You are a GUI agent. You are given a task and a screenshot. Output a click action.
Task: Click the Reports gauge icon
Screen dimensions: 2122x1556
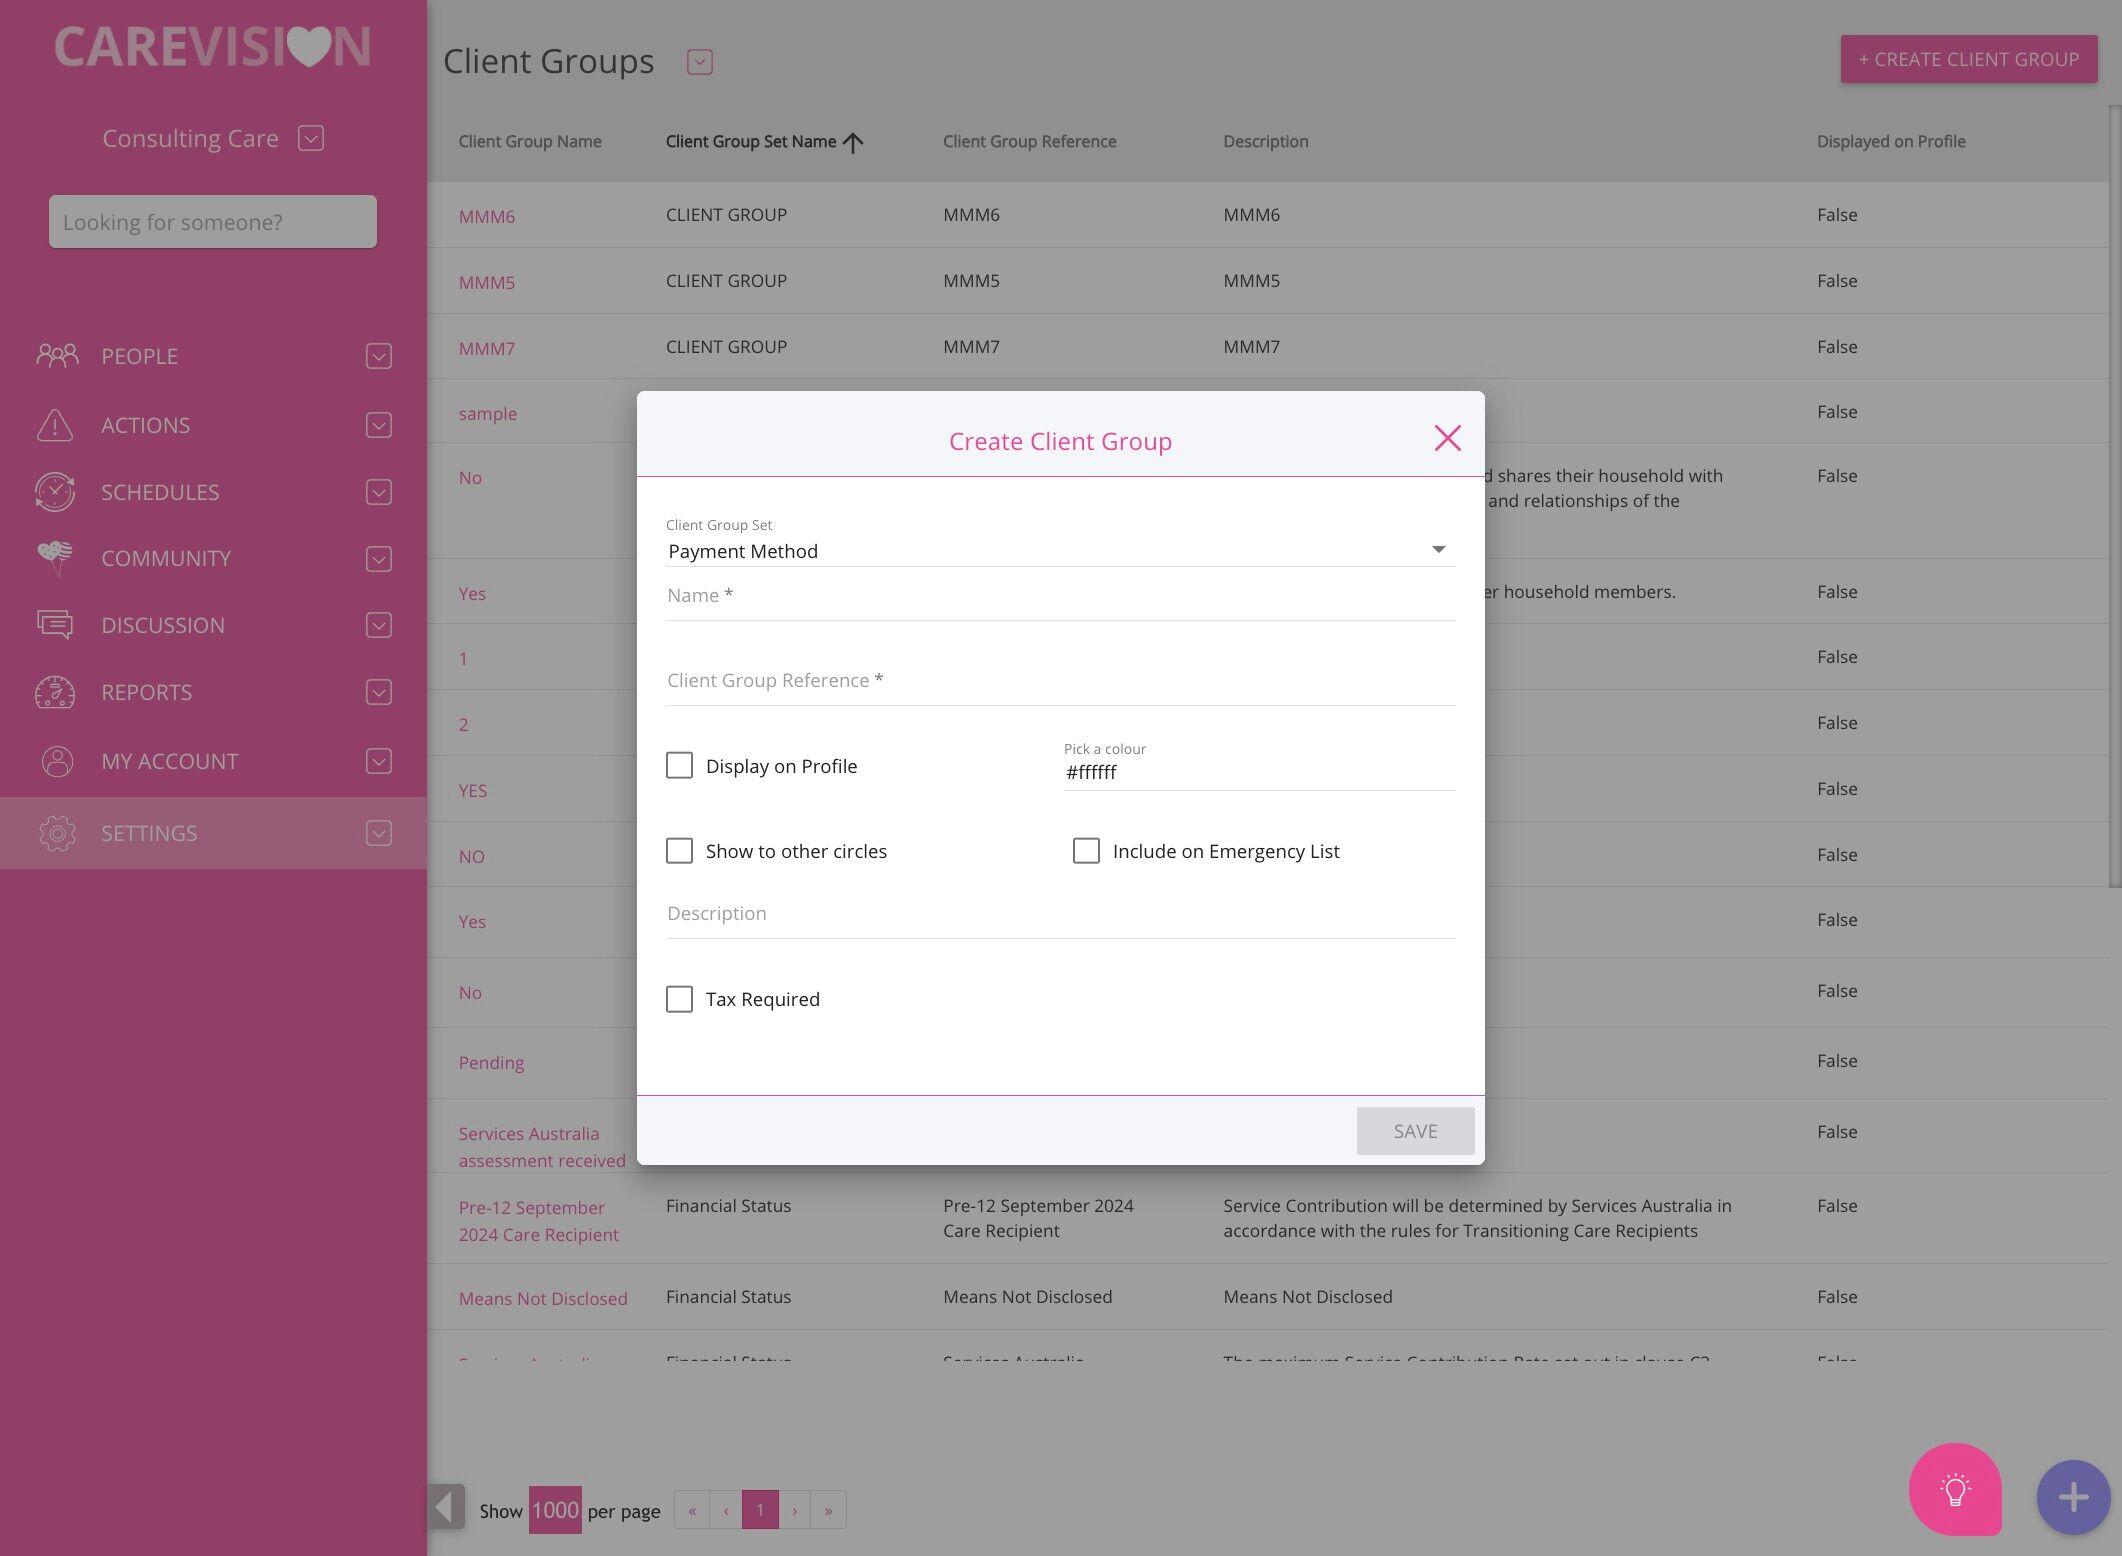(x=55, y=692)
